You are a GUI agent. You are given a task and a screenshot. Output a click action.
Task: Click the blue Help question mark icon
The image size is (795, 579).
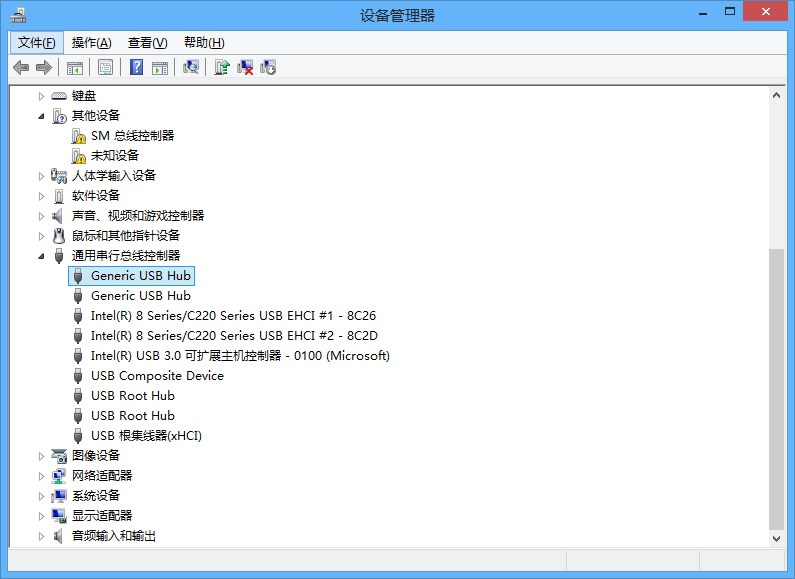click(136, 67)
